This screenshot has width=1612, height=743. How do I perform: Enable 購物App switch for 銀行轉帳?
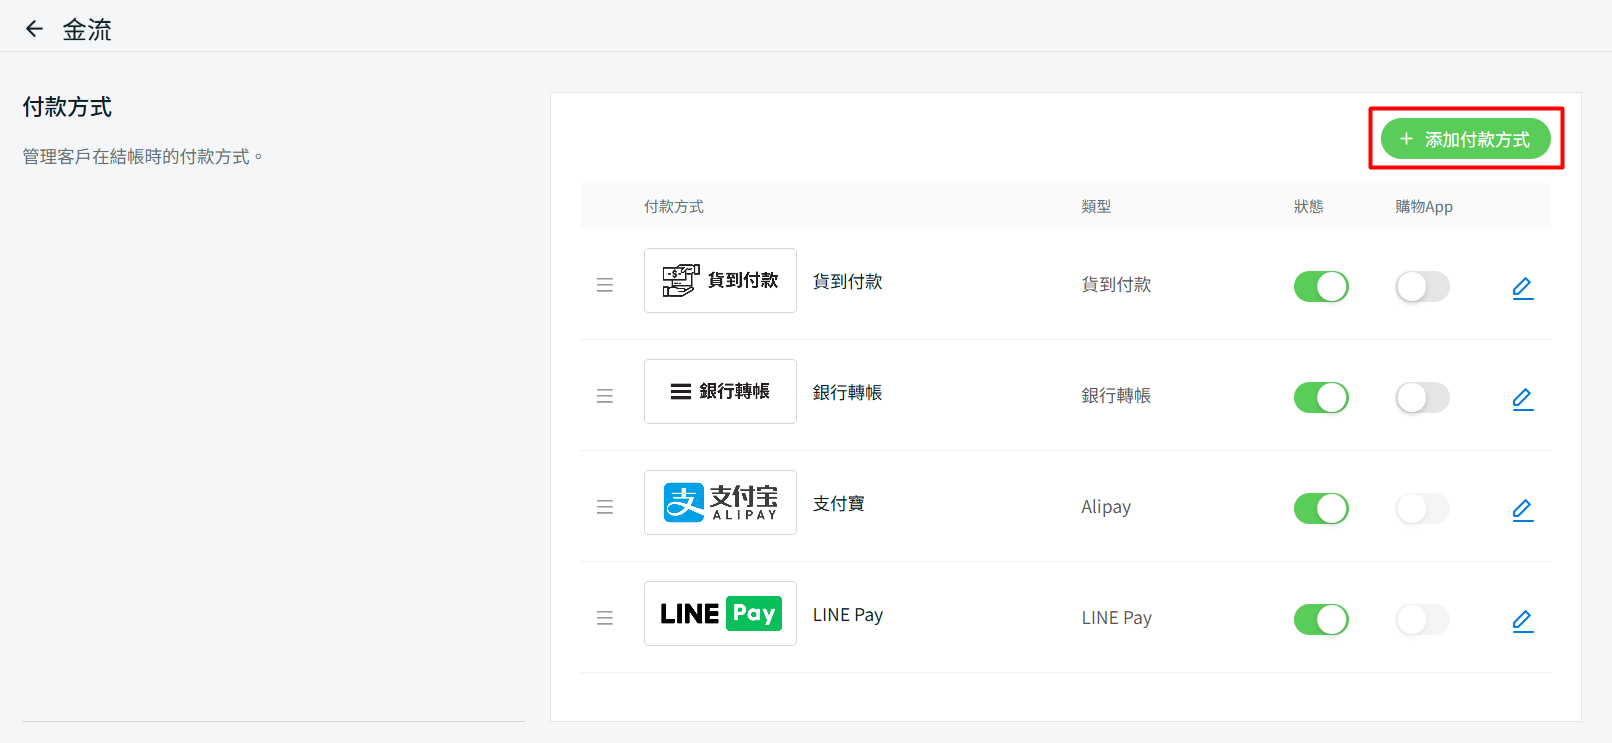pyautogui.click(x=1421, y=398)
